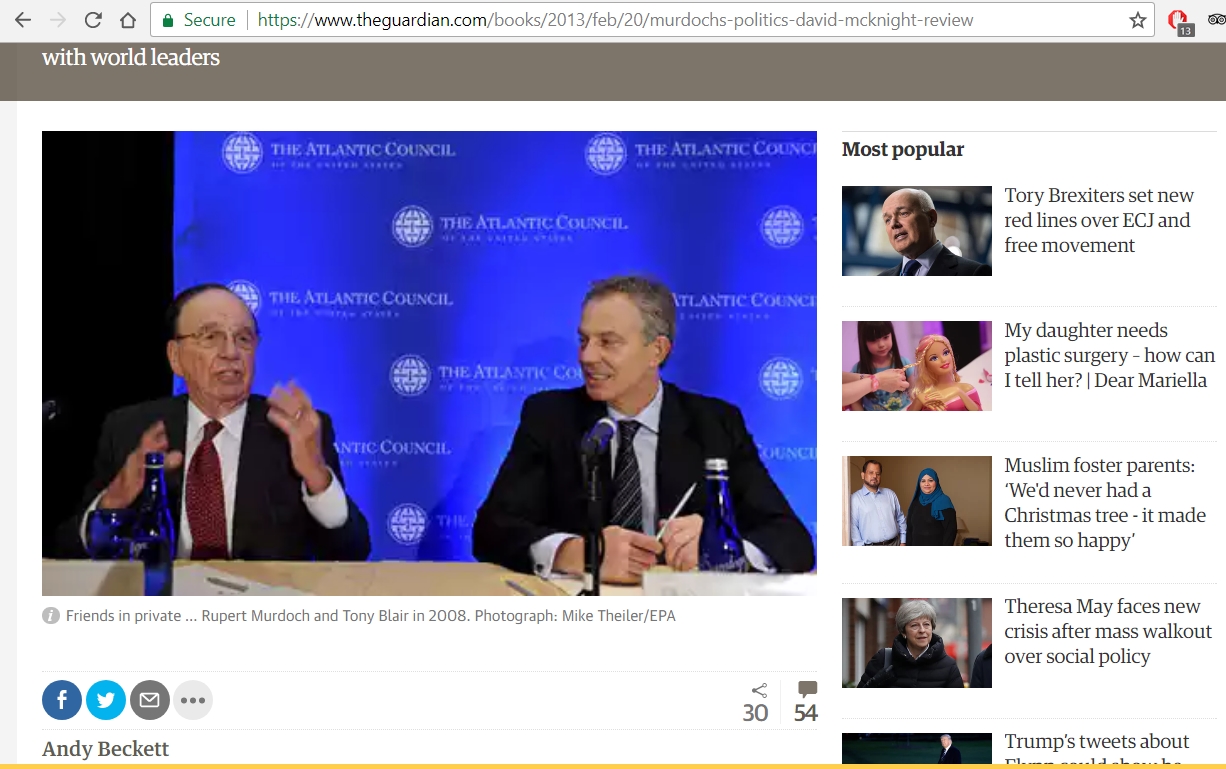Open the browser home page
The height and width of the screenshot is (769, 1226).
pyautogui.click(x=128, y=20)
